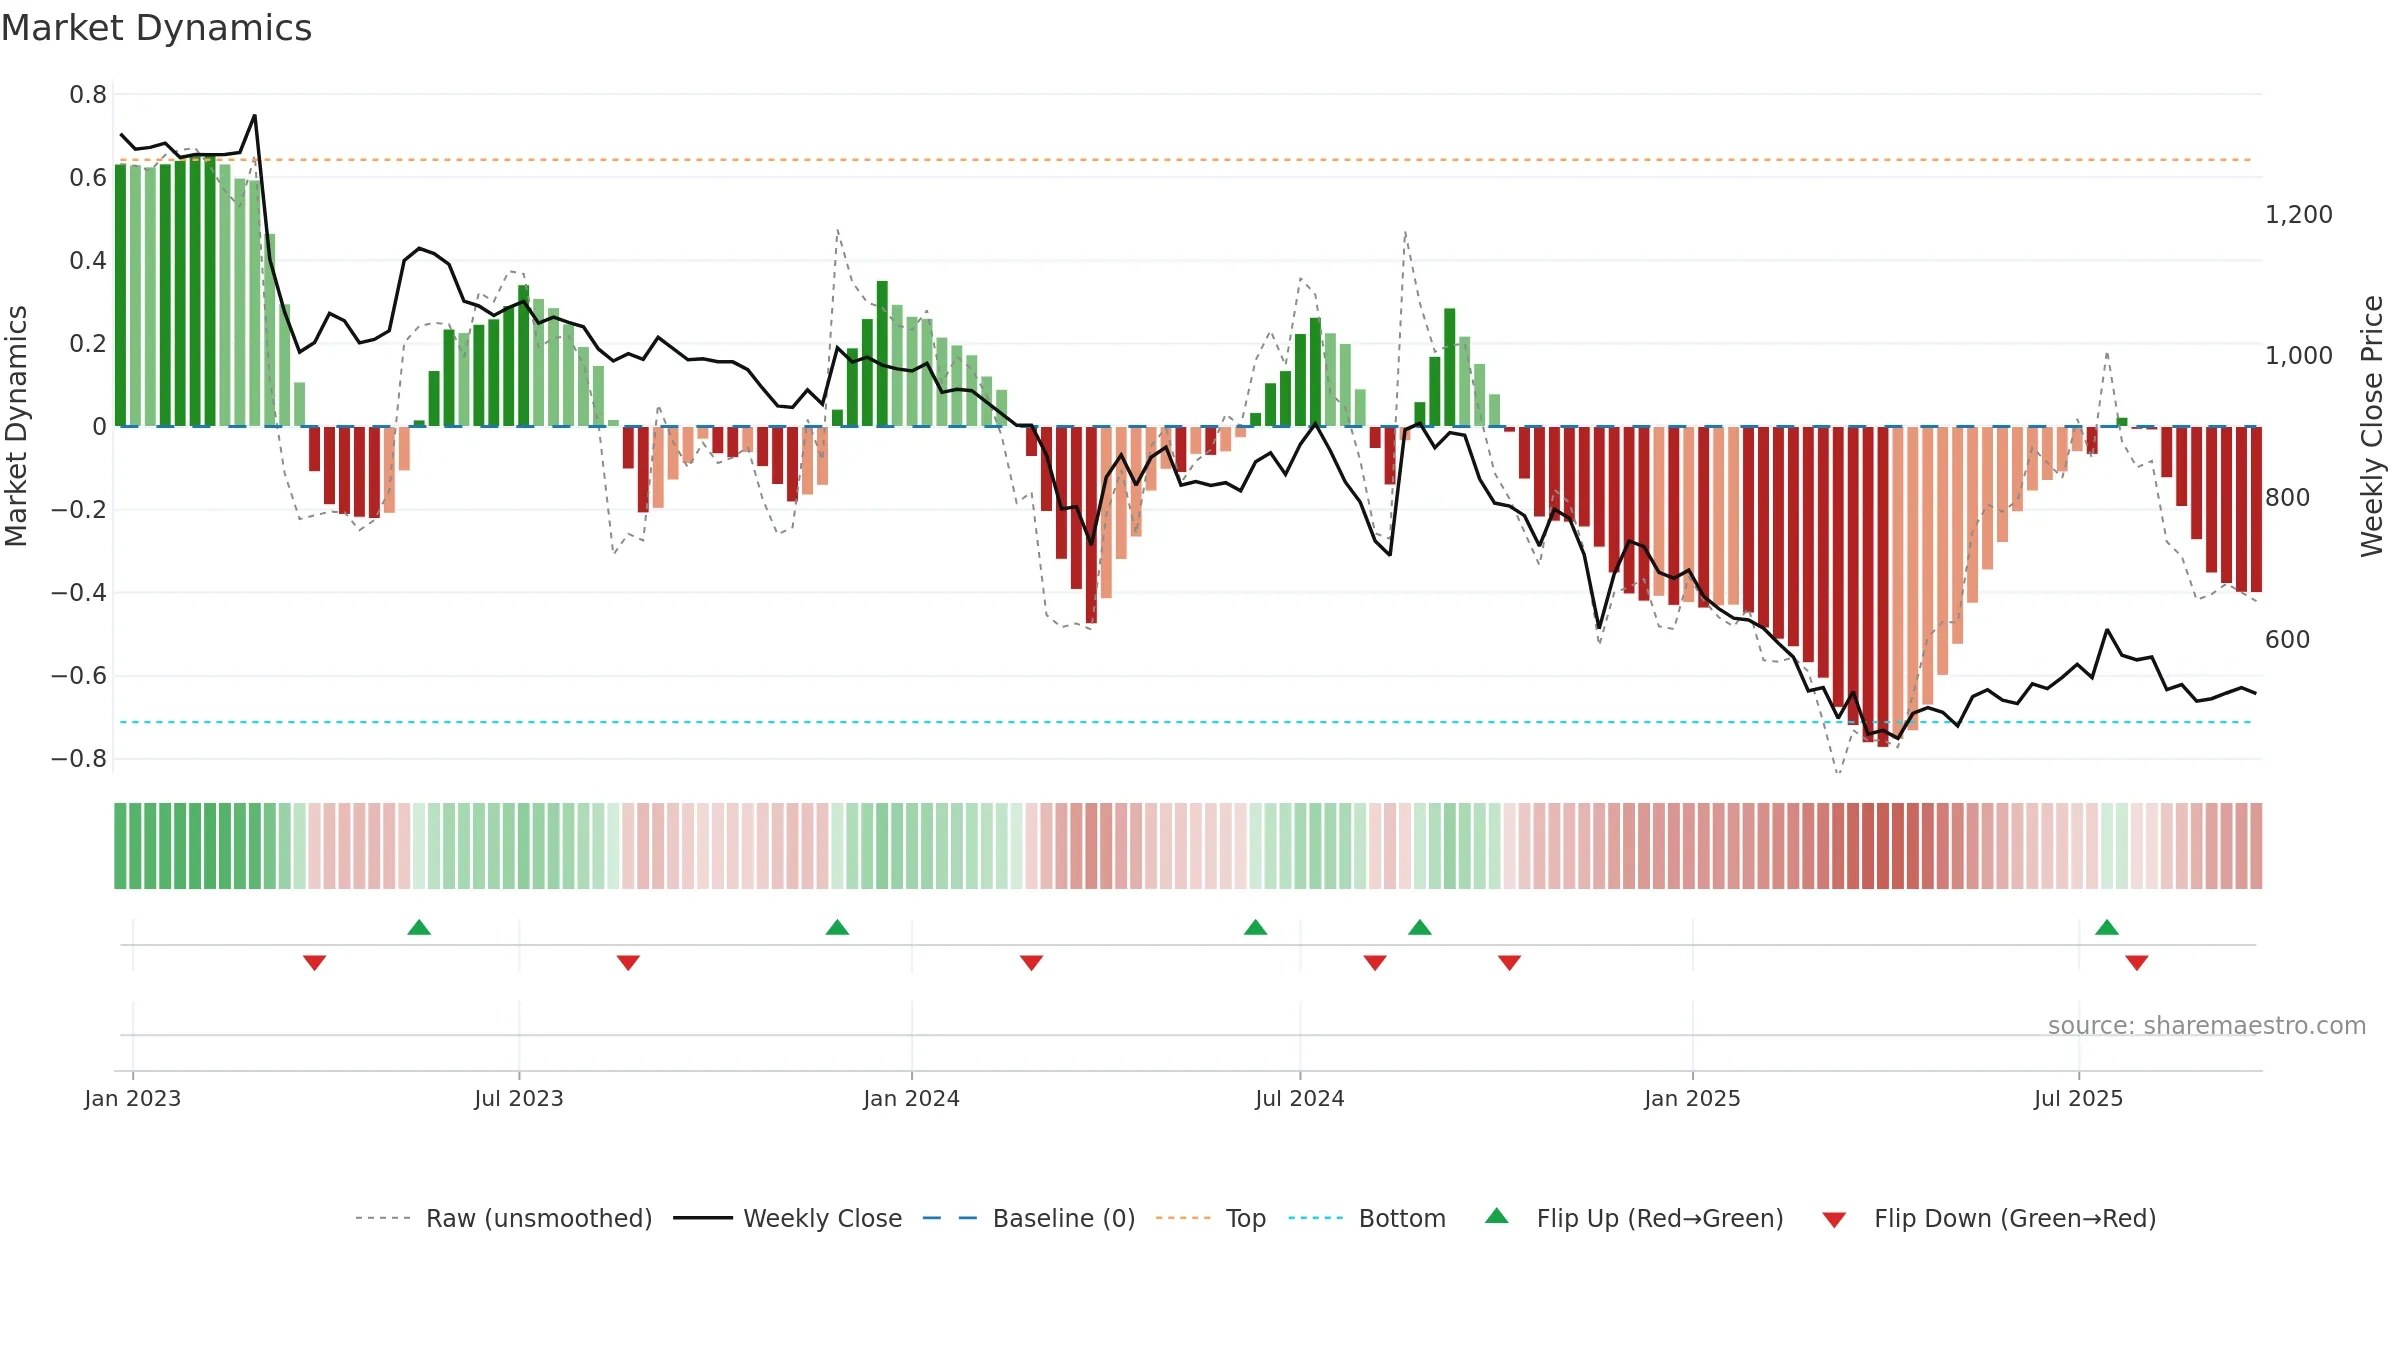Select the flip-up marker just after Jul 2025
The height and width of the screenshot is (1350, 2400).
tap(2107, 927)
